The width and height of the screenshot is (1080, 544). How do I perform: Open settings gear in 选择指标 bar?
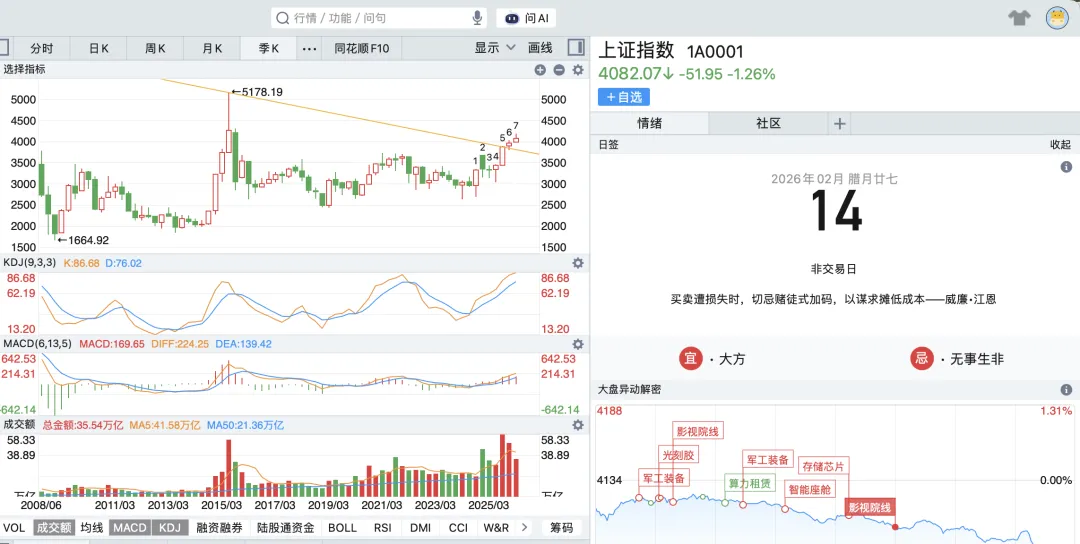pos(578,70)
